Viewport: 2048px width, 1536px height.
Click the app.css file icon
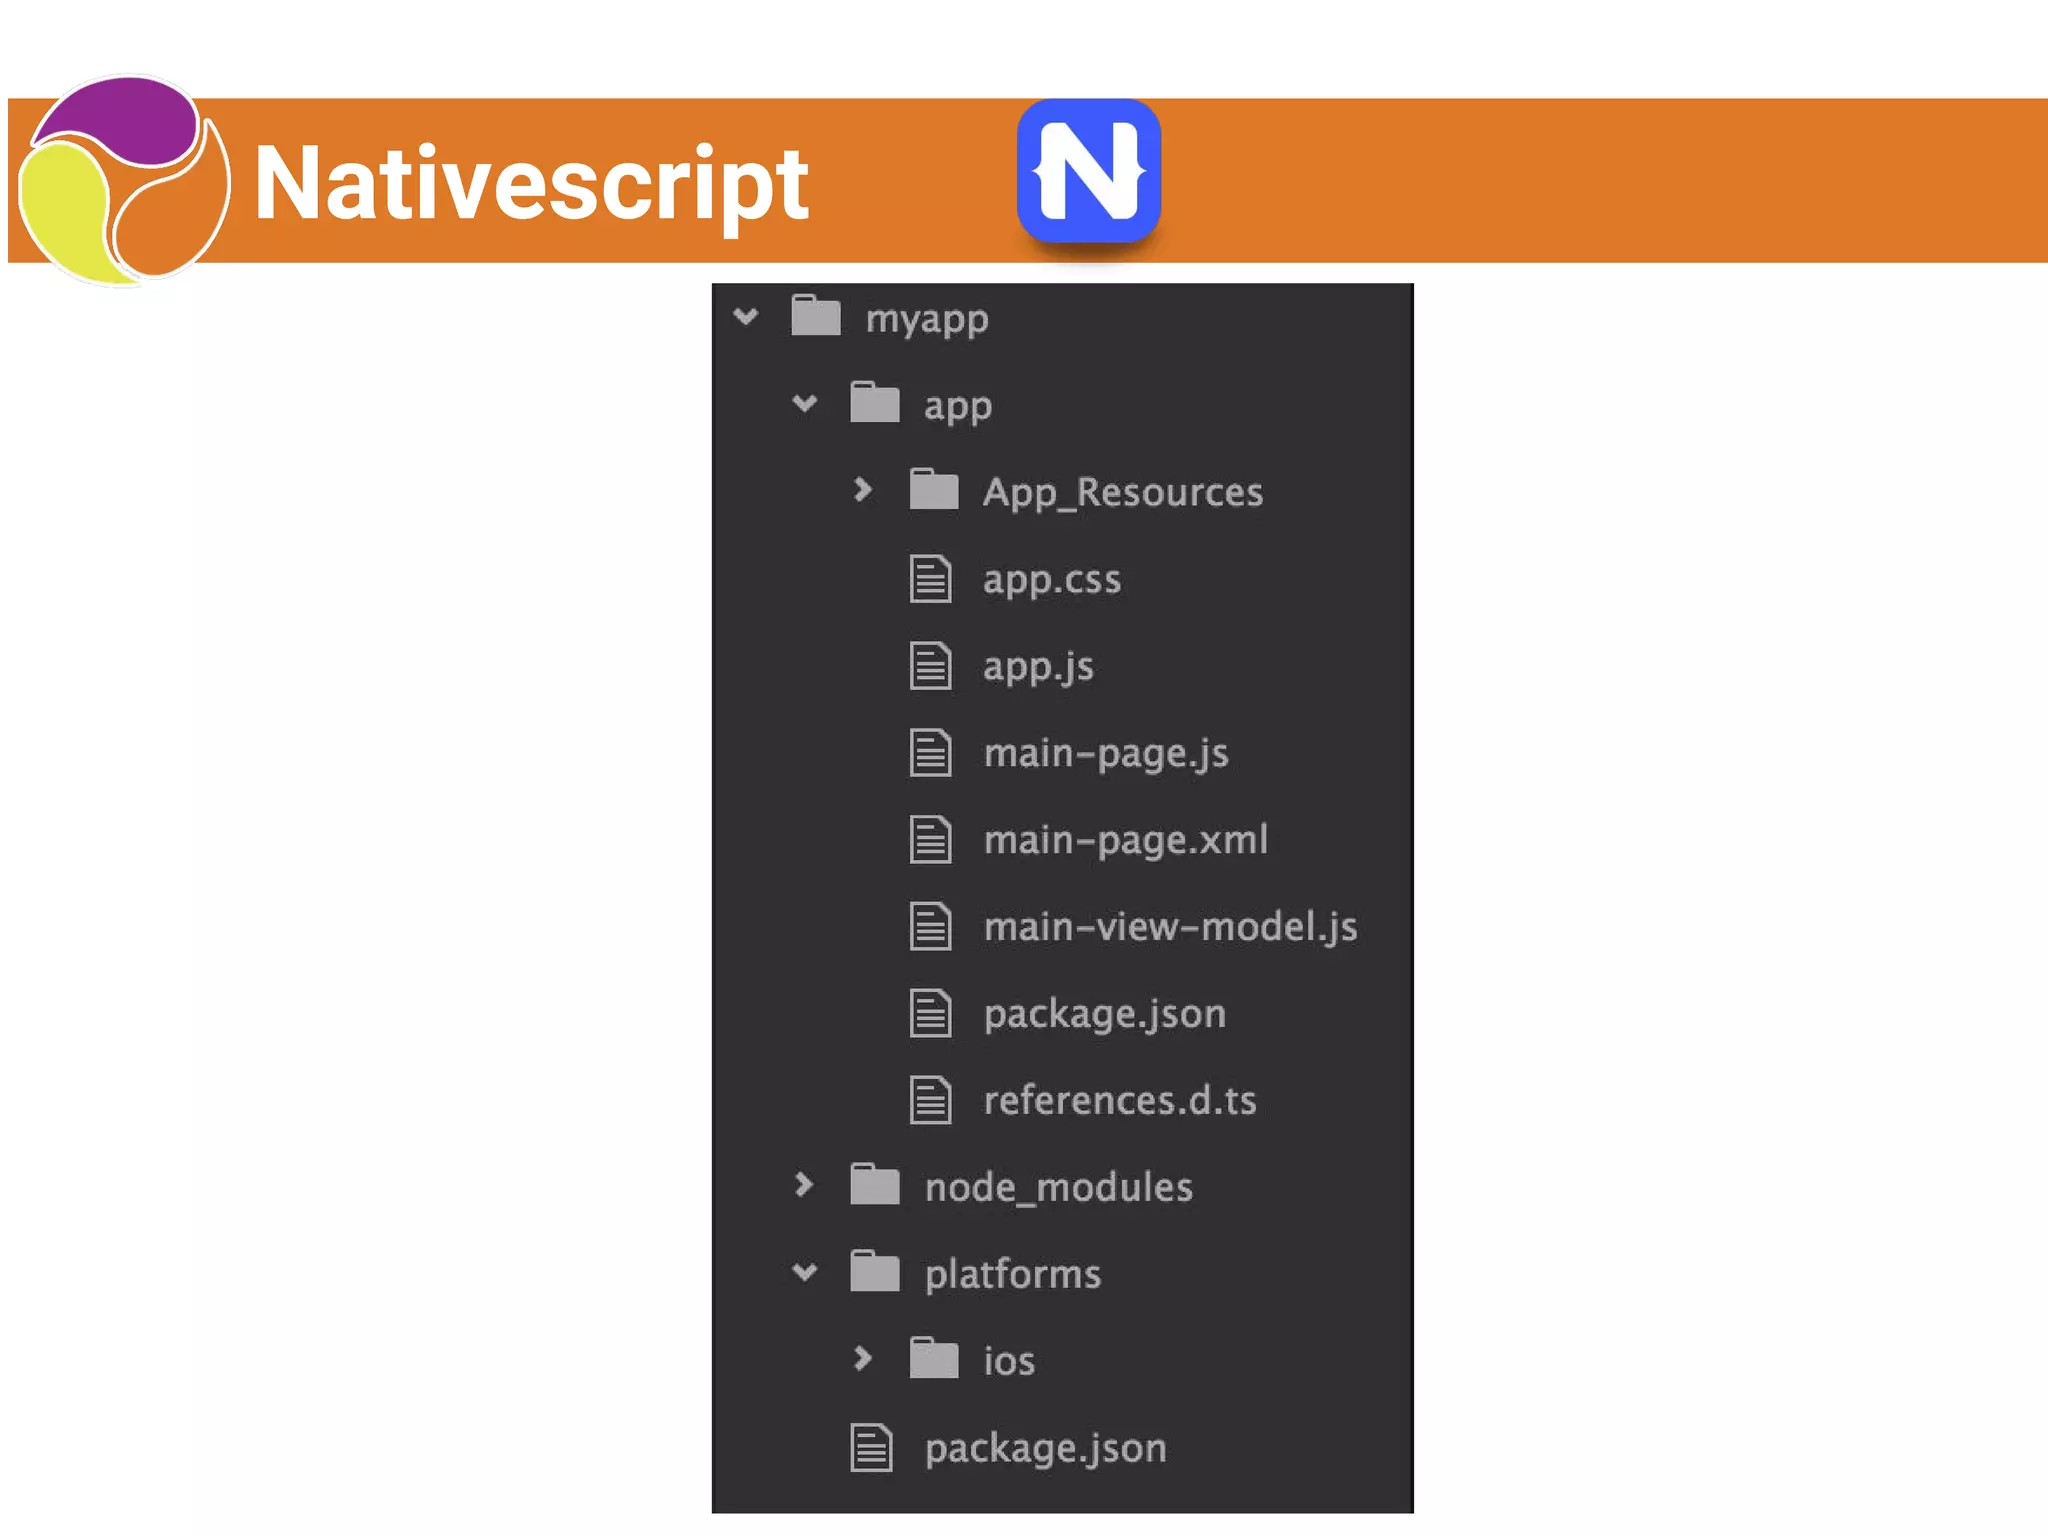(930, 578)
